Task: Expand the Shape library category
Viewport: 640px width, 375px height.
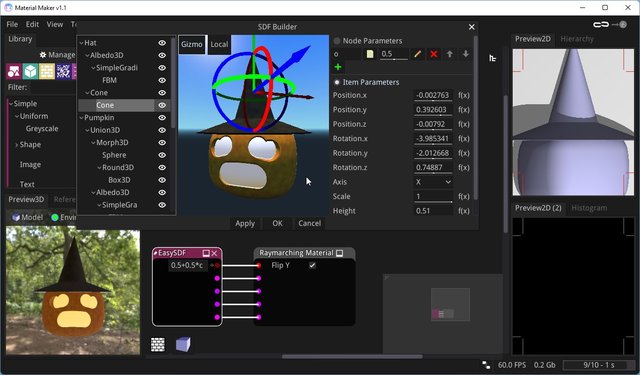Action: coord(16,144)
